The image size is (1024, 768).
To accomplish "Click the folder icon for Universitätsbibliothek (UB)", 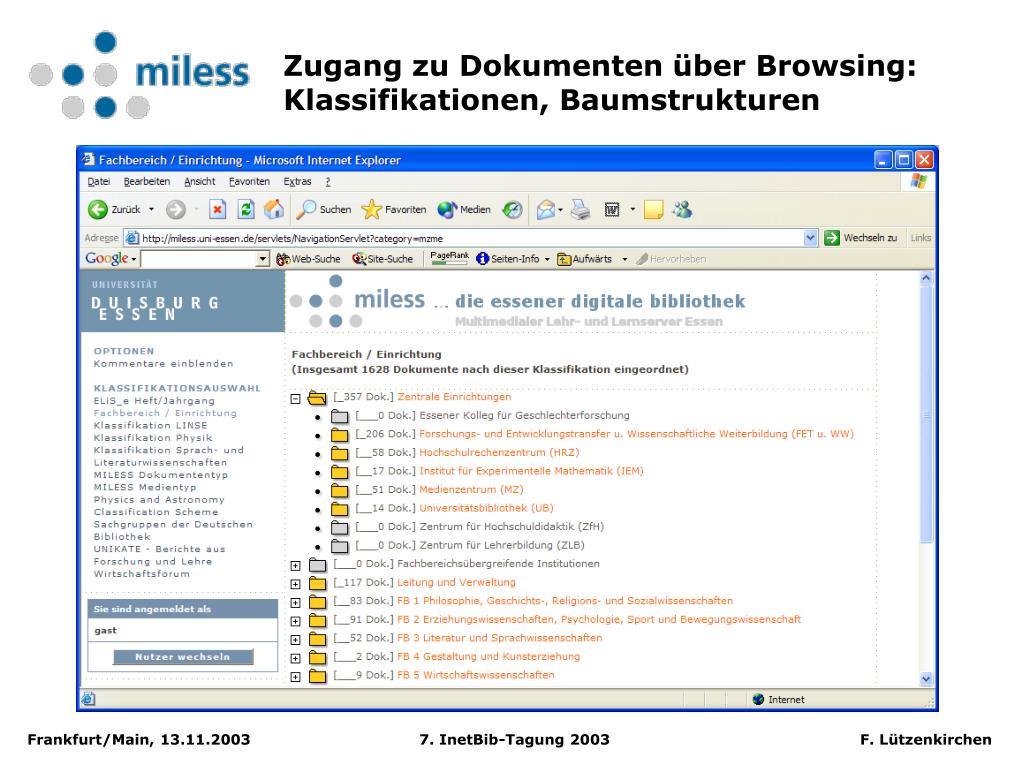I will tap(340, 508).
